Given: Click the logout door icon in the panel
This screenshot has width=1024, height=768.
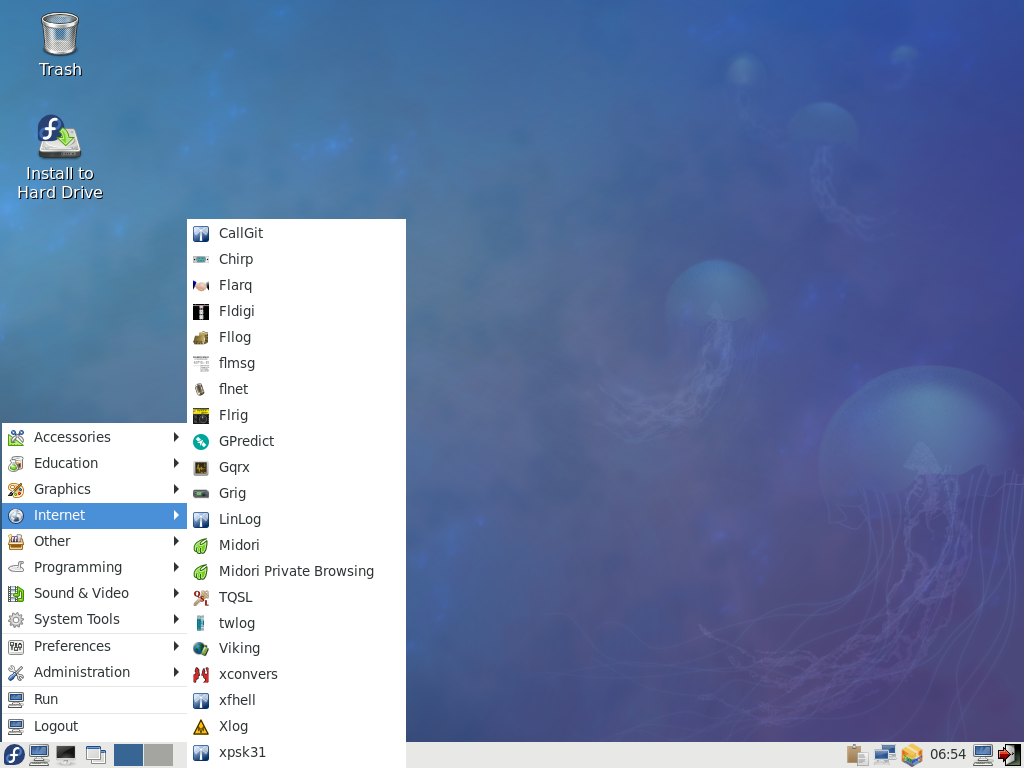Looking at the screenshot, I should (x=1010, y=755).
